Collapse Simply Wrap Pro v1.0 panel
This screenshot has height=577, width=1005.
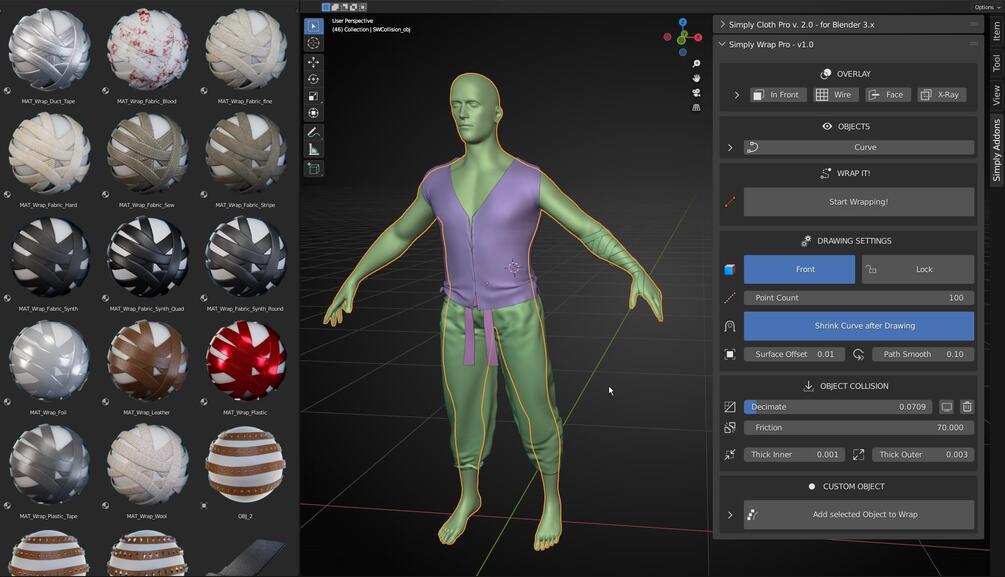point(722,44)
